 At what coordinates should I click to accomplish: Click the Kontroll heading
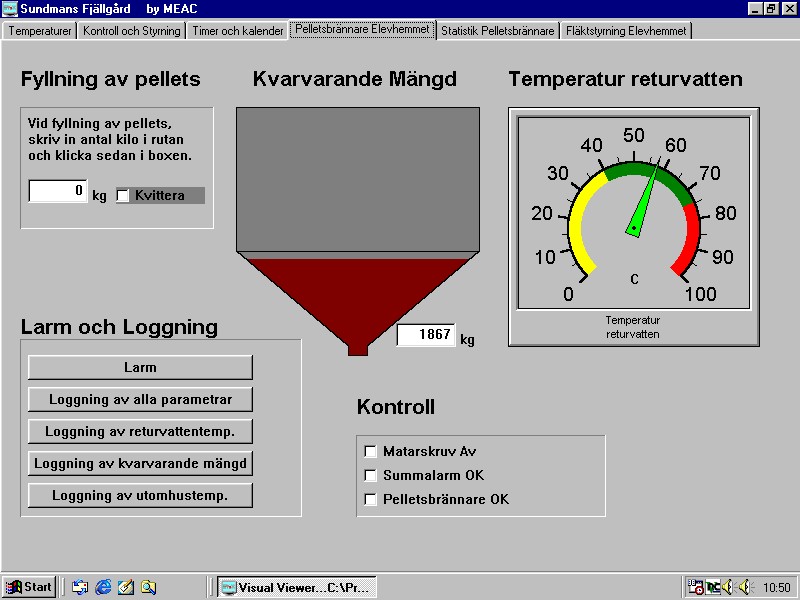tap(396, 407)
